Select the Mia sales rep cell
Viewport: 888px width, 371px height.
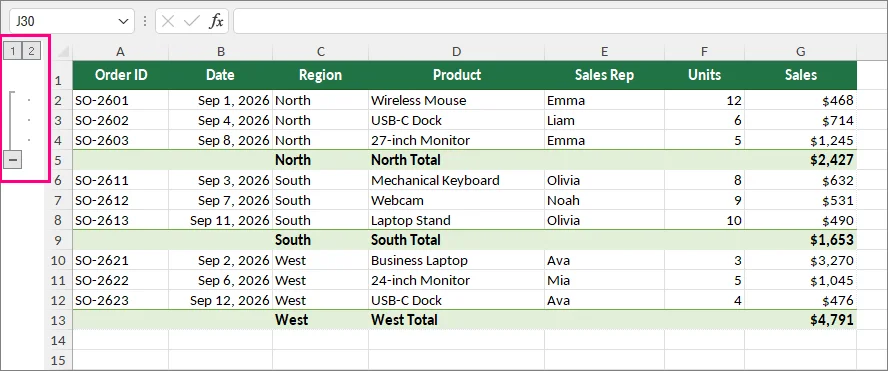tap(604, 280)
